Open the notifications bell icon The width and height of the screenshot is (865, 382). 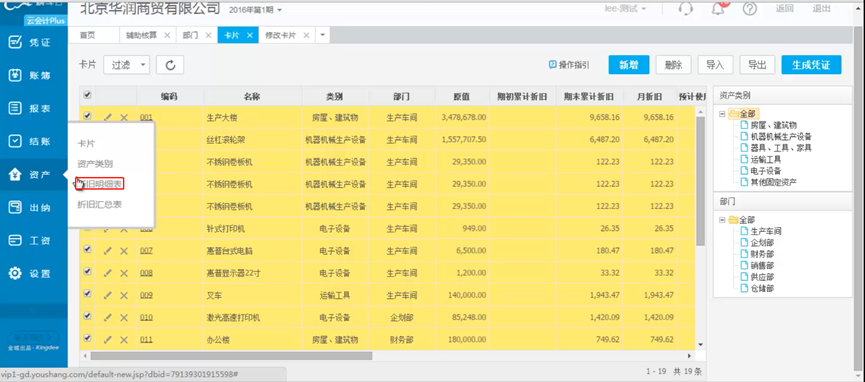(718, 8)
